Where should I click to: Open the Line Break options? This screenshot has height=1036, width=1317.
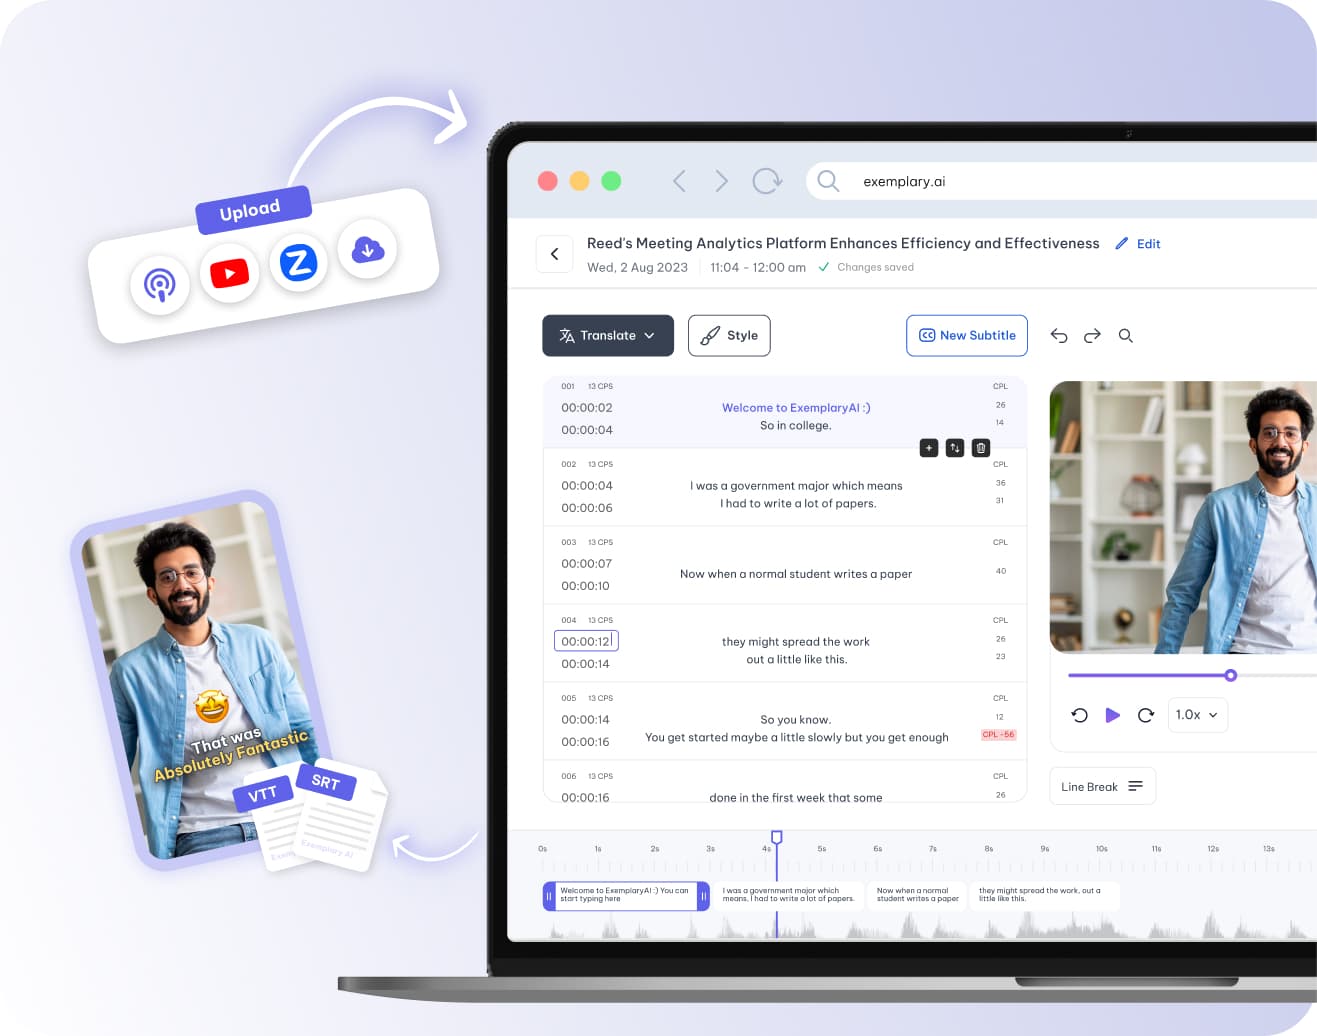pos(1102,787)
